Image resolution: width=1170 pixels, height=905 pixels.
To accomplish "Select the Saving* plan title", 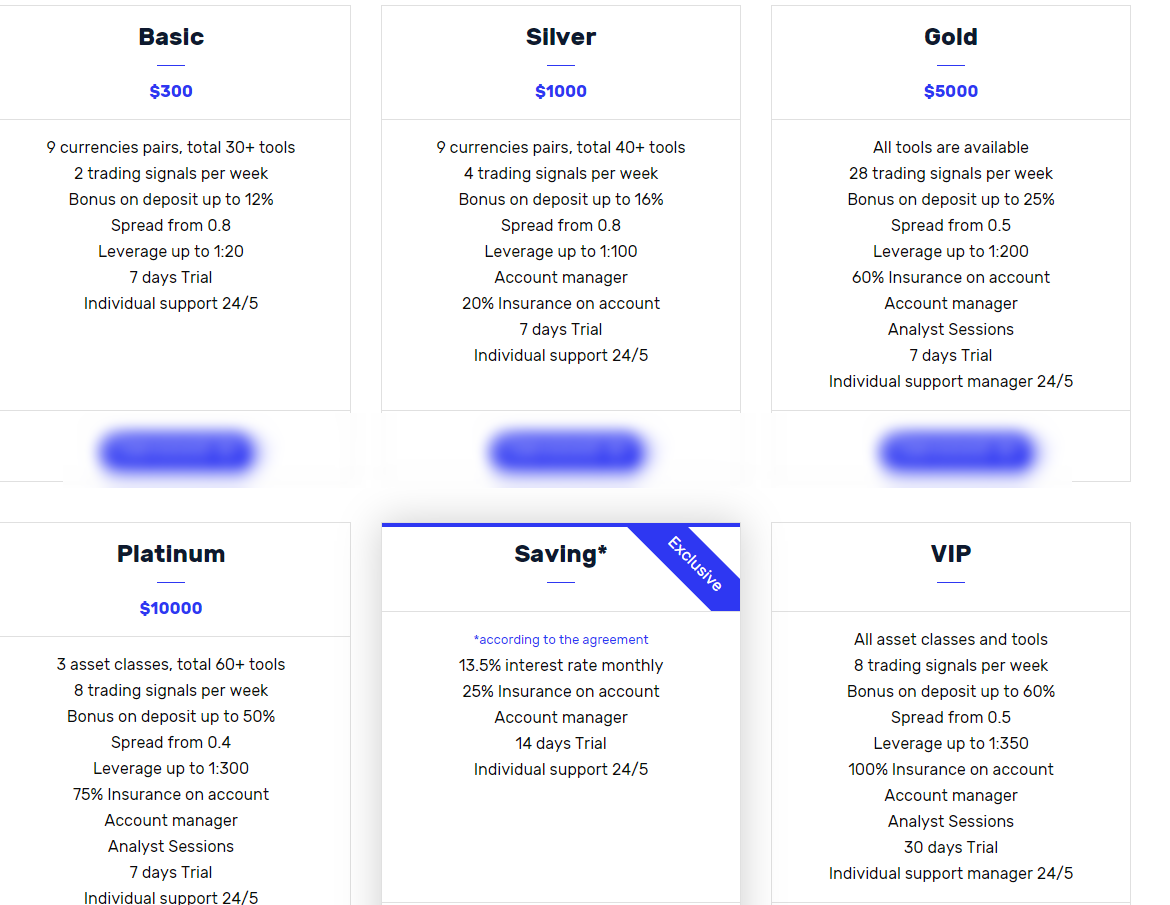I will (561, 554).
